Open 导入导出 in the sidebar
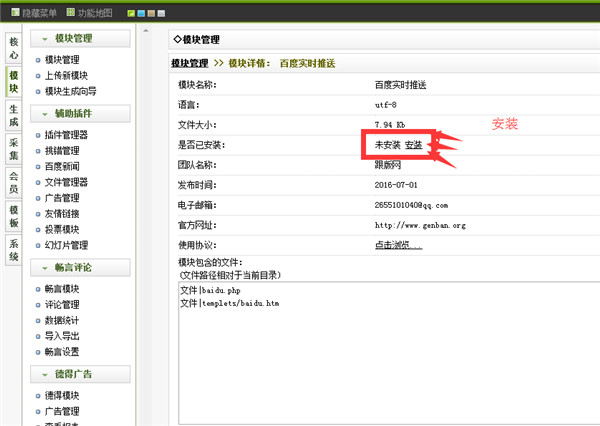Image resolution: width=600 pixels, height=426 pixels. (62, 336)
